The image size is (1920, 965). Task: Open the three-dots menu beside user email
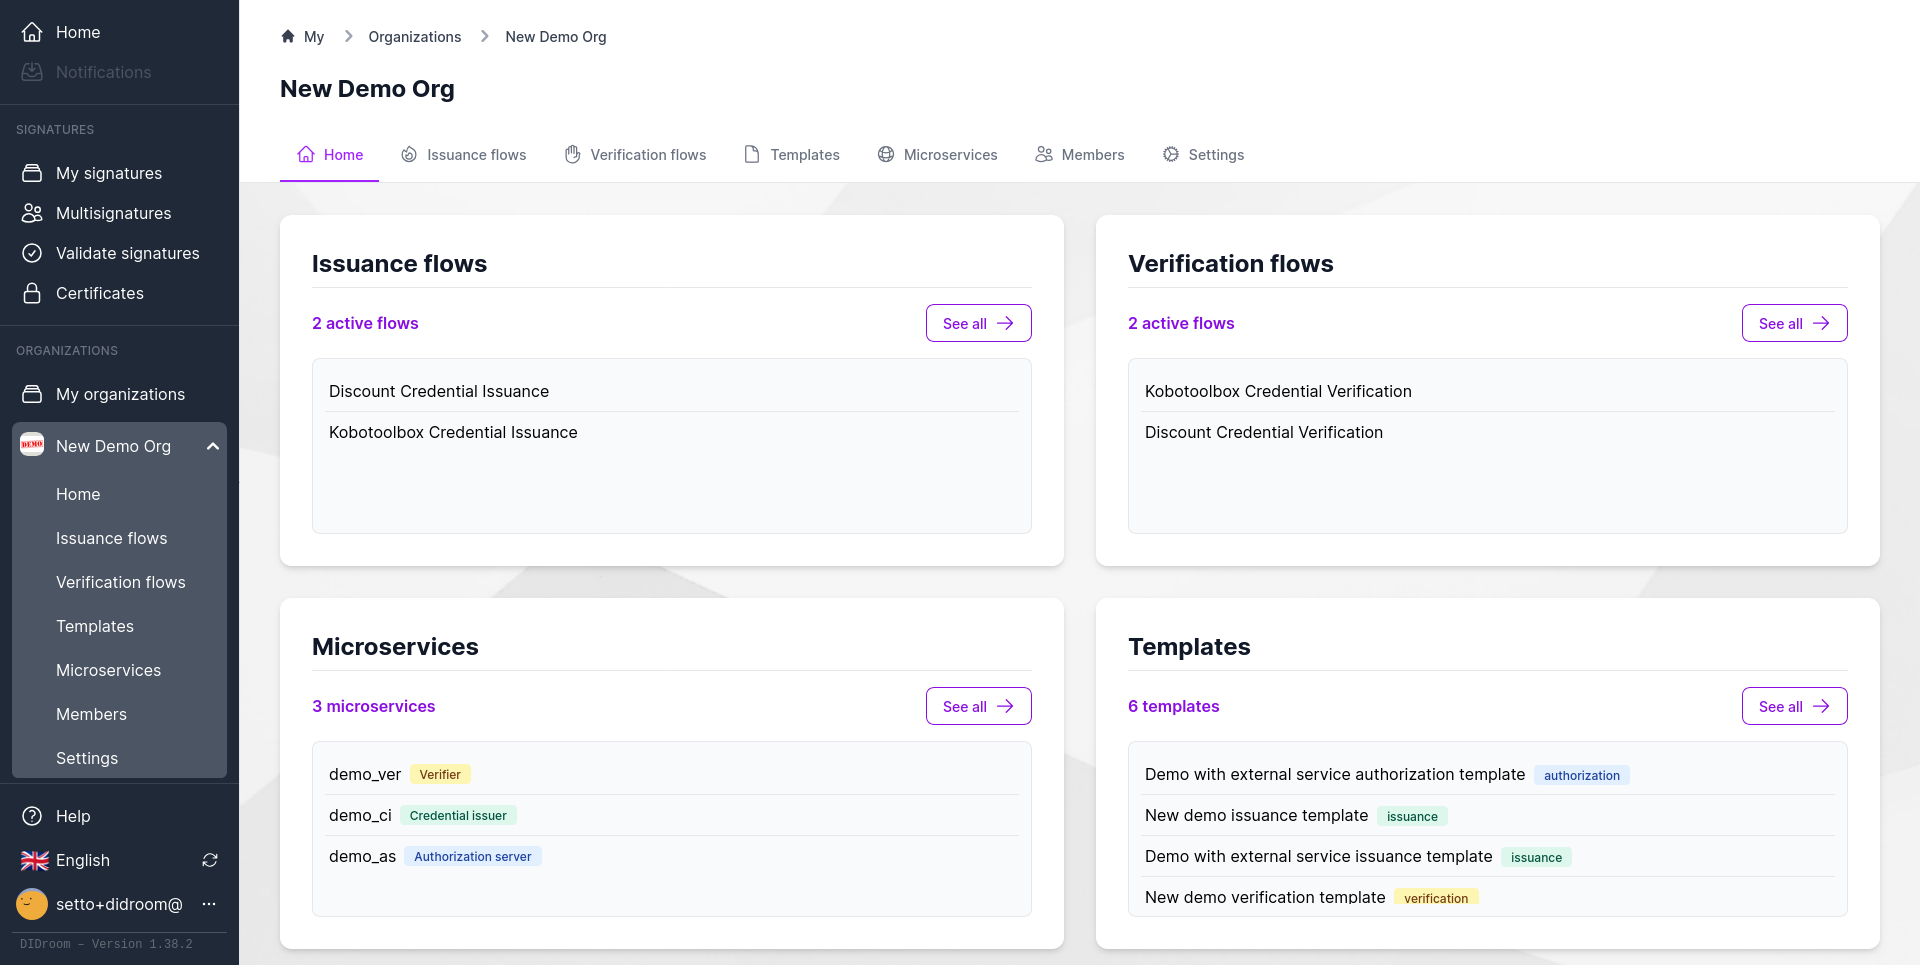click(209, 904)
